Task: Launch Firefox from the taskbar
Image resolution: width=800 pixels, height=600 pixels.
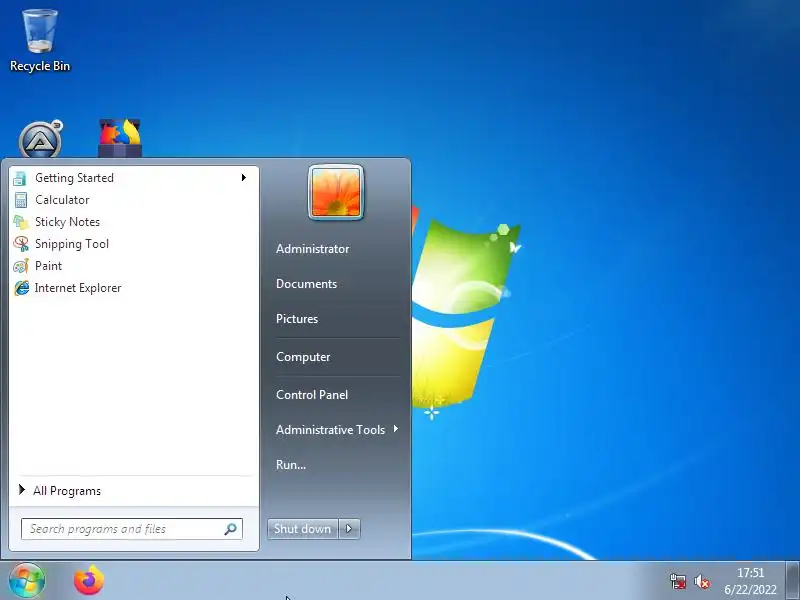Action: click(x=89, y=581)
